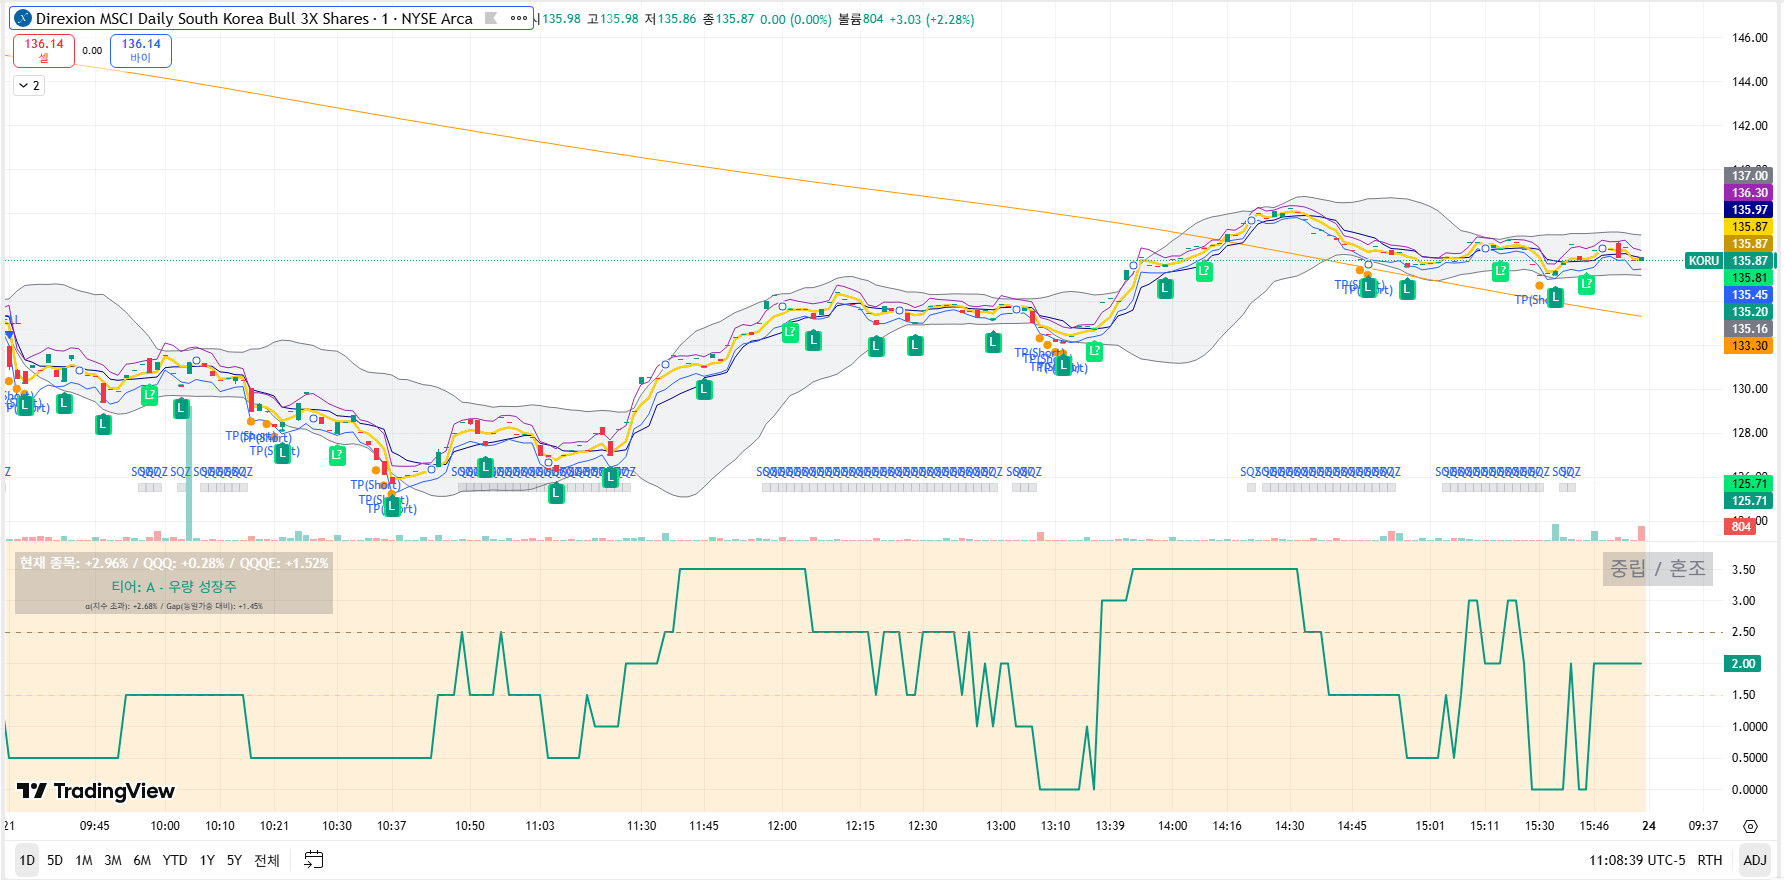Select the 1D time range
Screen dimensions: 1784x880
27,860
